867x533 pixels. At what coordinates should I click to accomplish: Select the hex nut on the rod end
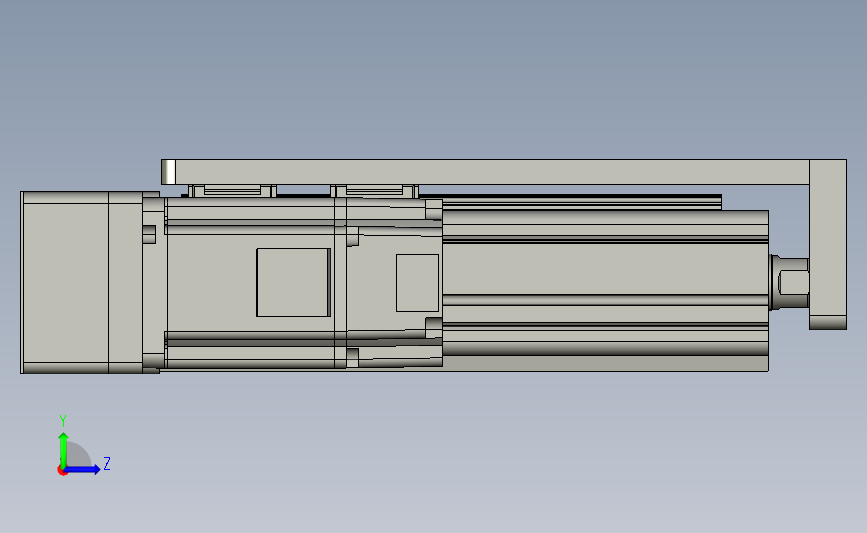tap(792, 282)
